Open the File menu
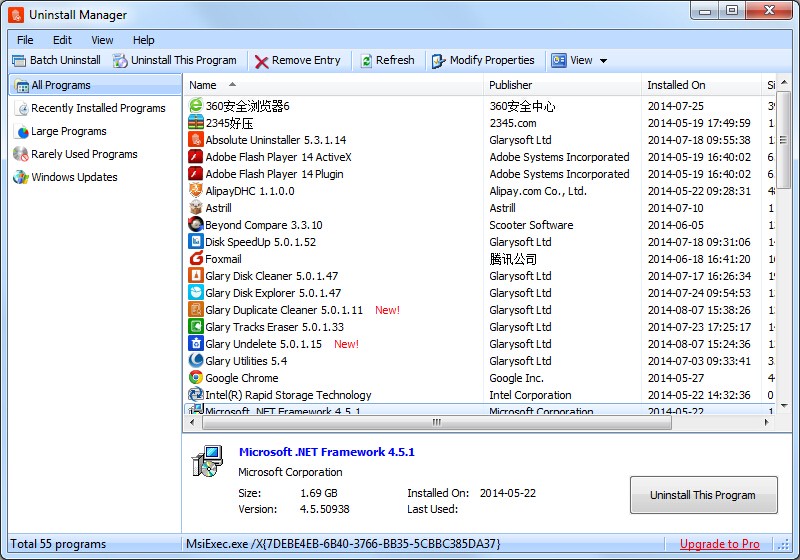This screenshot has height=560, width=800. [25, 40]
